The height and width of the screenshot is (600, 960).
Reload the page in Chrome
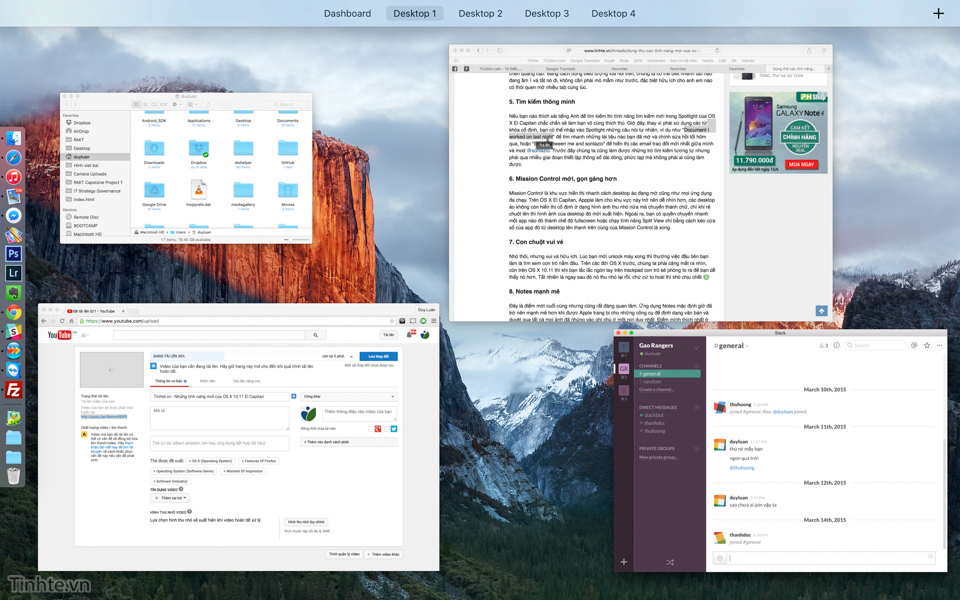(x=62, y=321)
